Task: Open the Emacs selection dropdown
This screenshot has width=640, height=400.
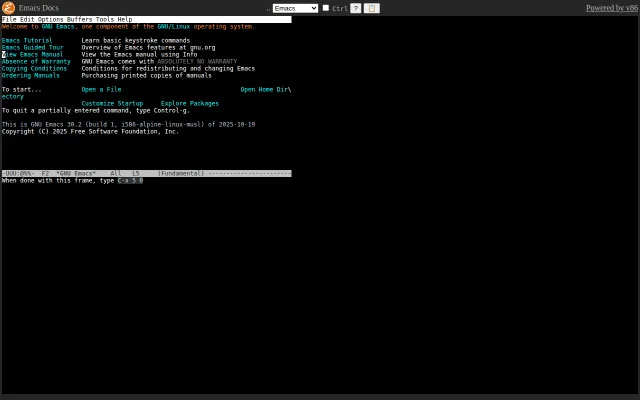Action: 295,8
